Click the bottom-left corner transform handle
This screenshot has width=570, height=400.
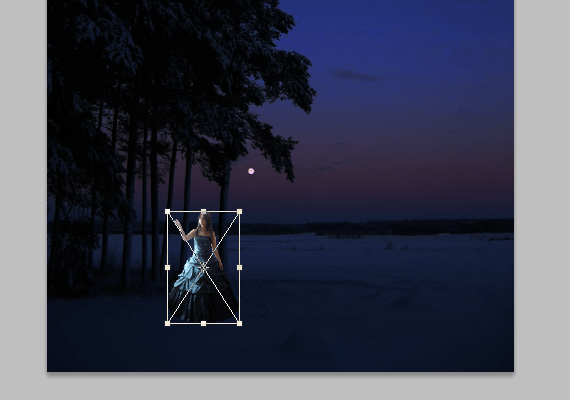point(168,324)
